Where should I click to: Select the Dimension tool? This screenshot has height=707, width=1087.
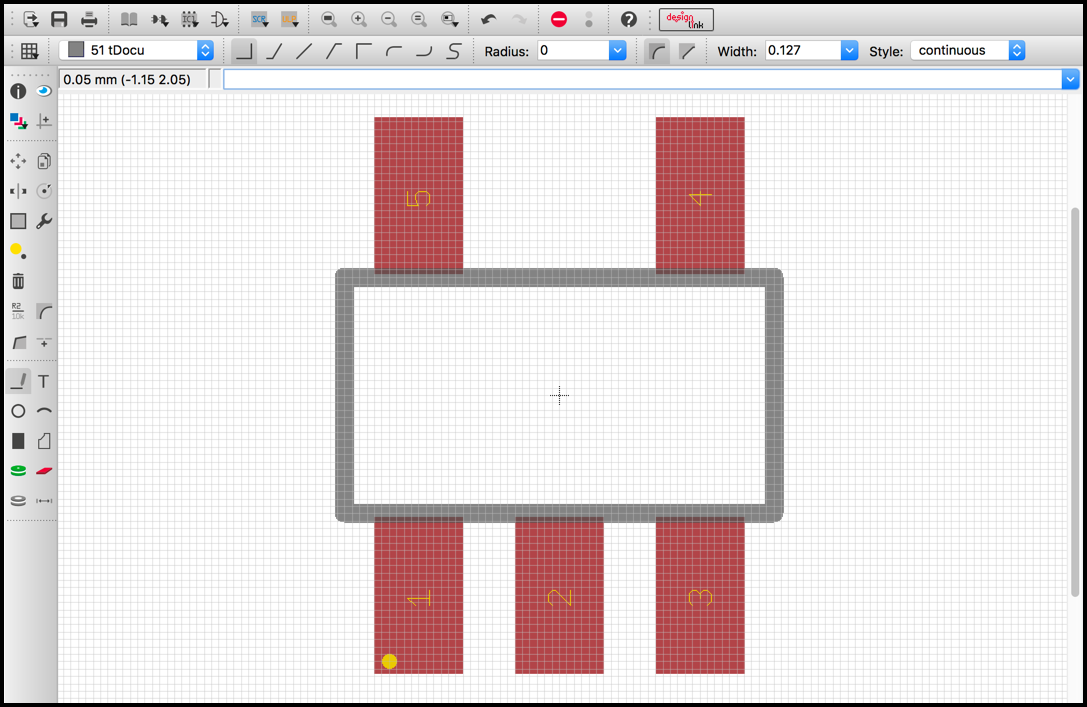[44, 500]
